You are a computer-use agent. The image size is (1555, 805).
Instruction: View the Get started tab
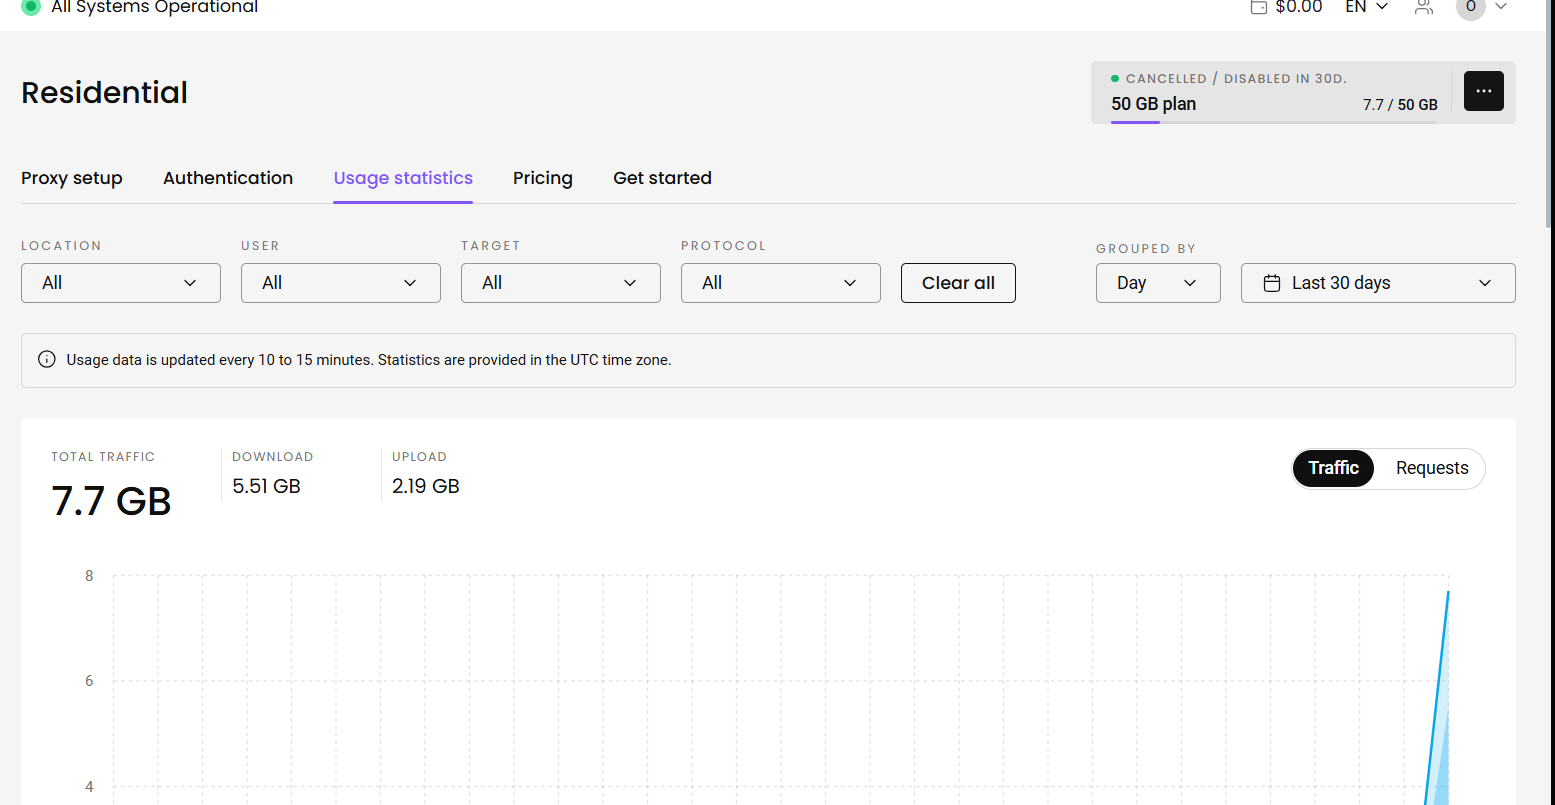[662, 178]
